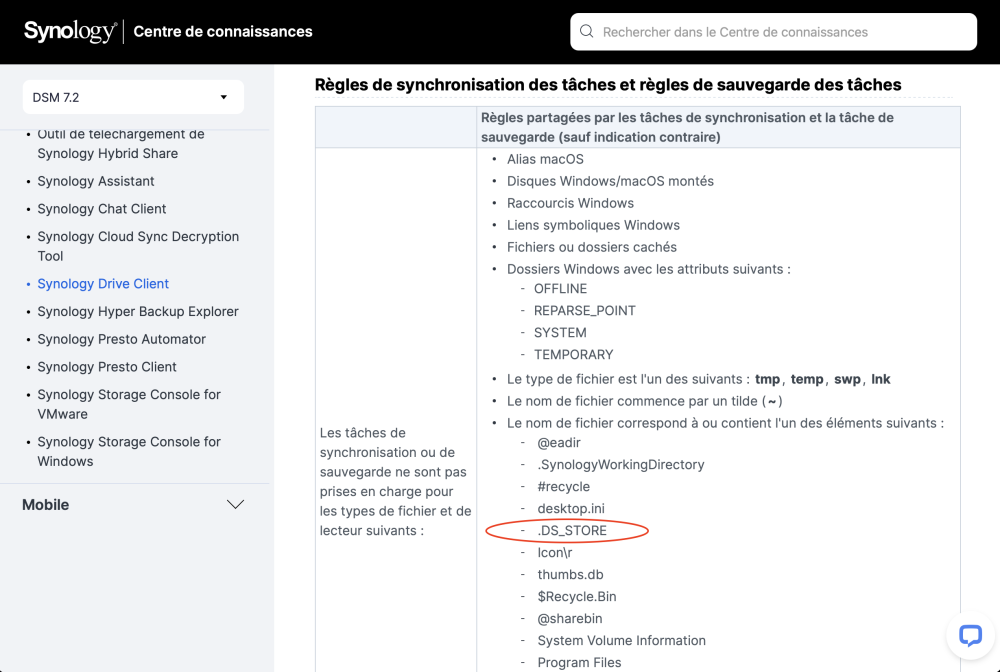Click the .DS_STORE entry
Viewport: 1000px width, 672px height.
click(572, 530)
